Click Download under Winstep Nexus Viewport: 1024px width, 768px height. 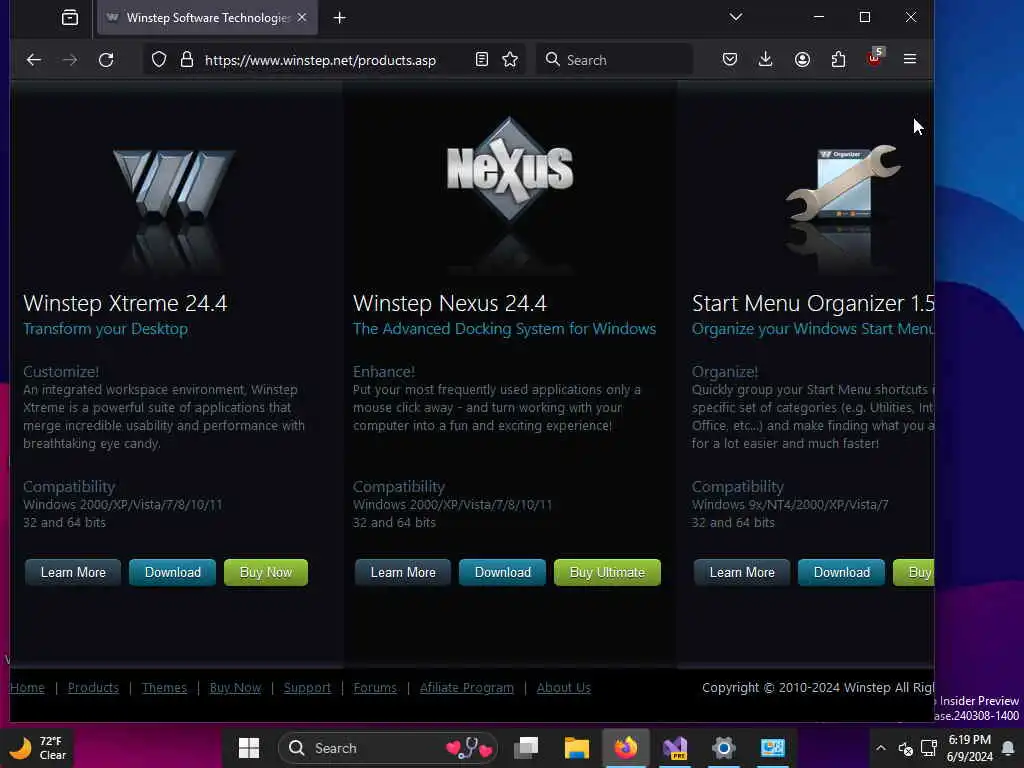point(502,572)
